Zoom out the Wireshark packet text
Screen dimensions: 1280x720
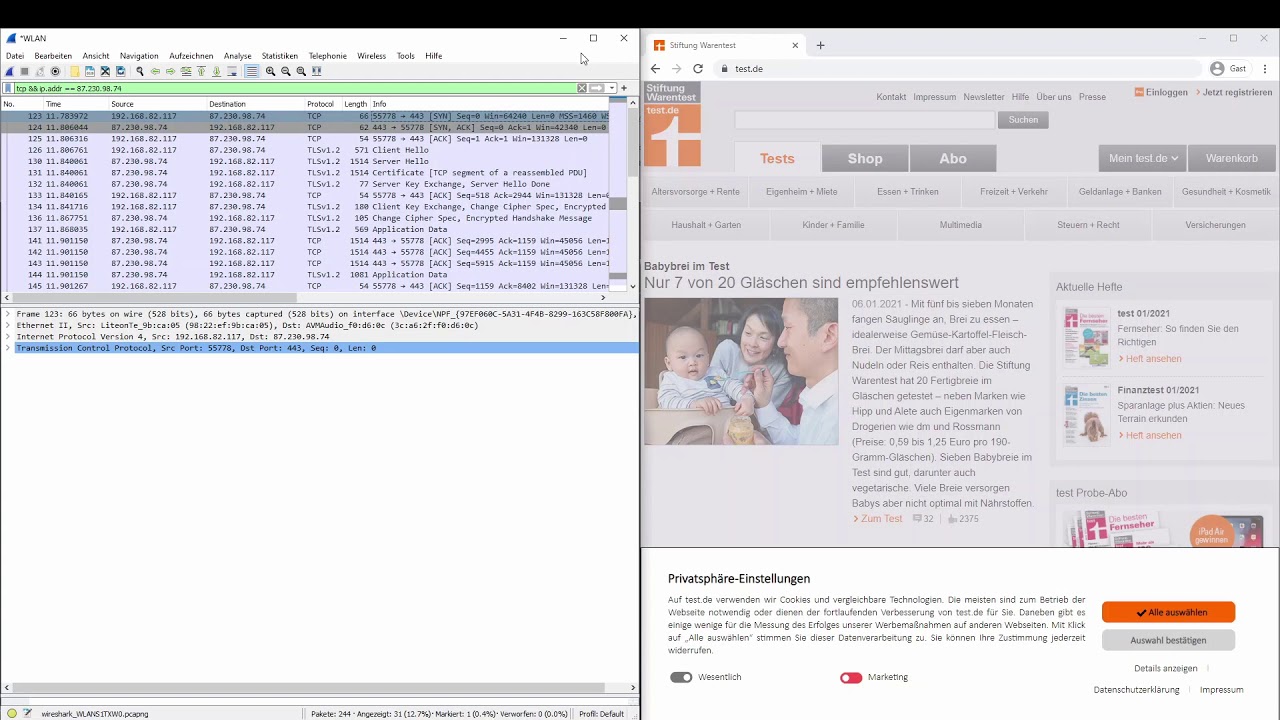286,71
